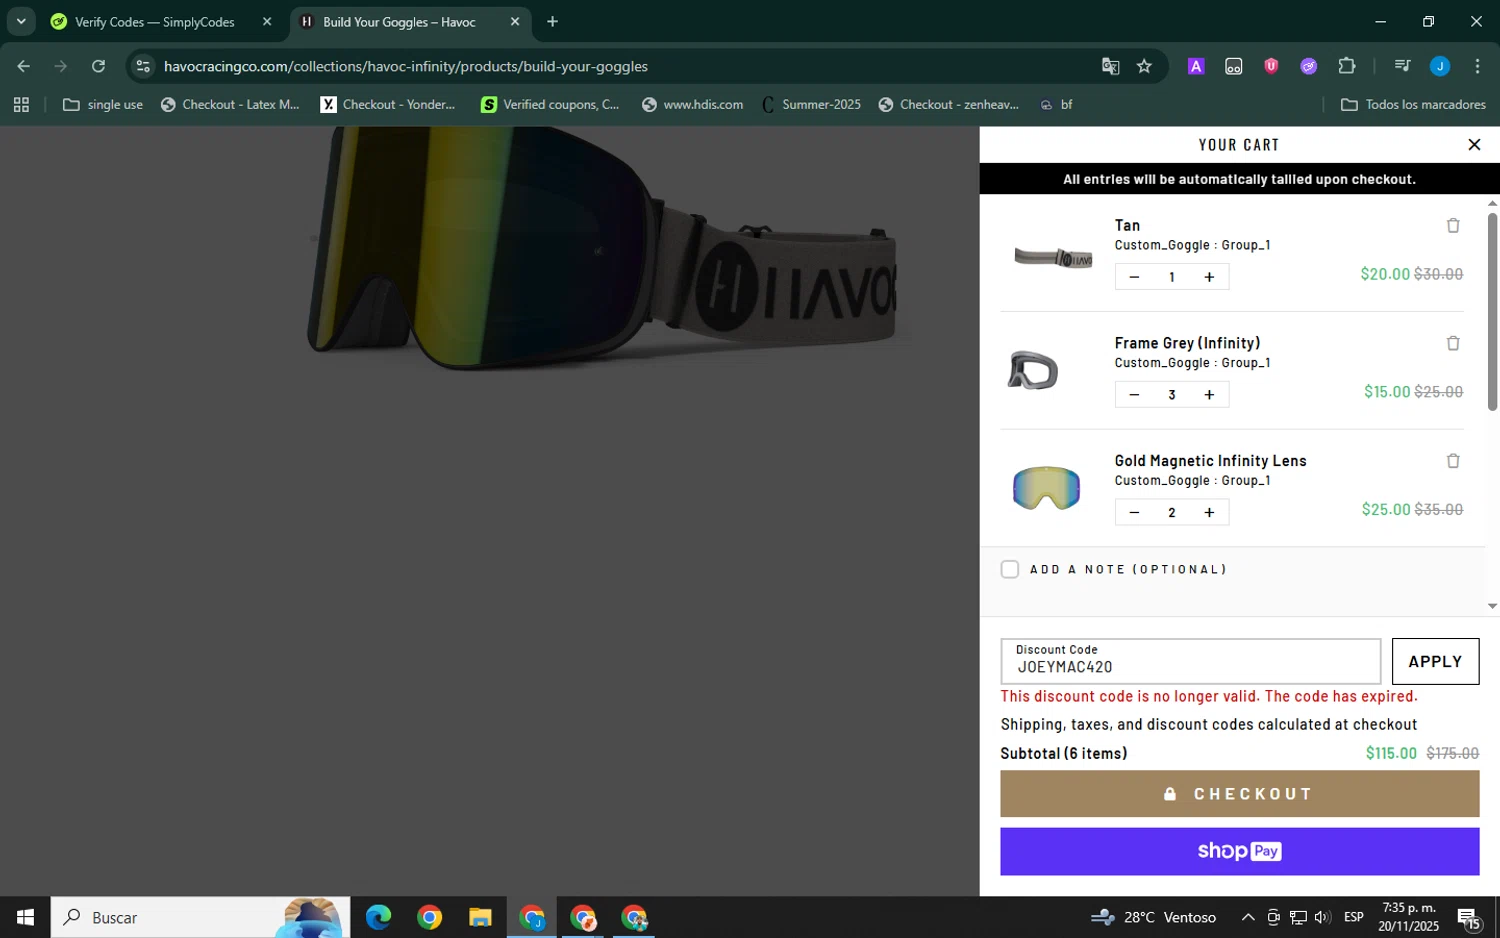Translate this page icon

point(1110,66)
